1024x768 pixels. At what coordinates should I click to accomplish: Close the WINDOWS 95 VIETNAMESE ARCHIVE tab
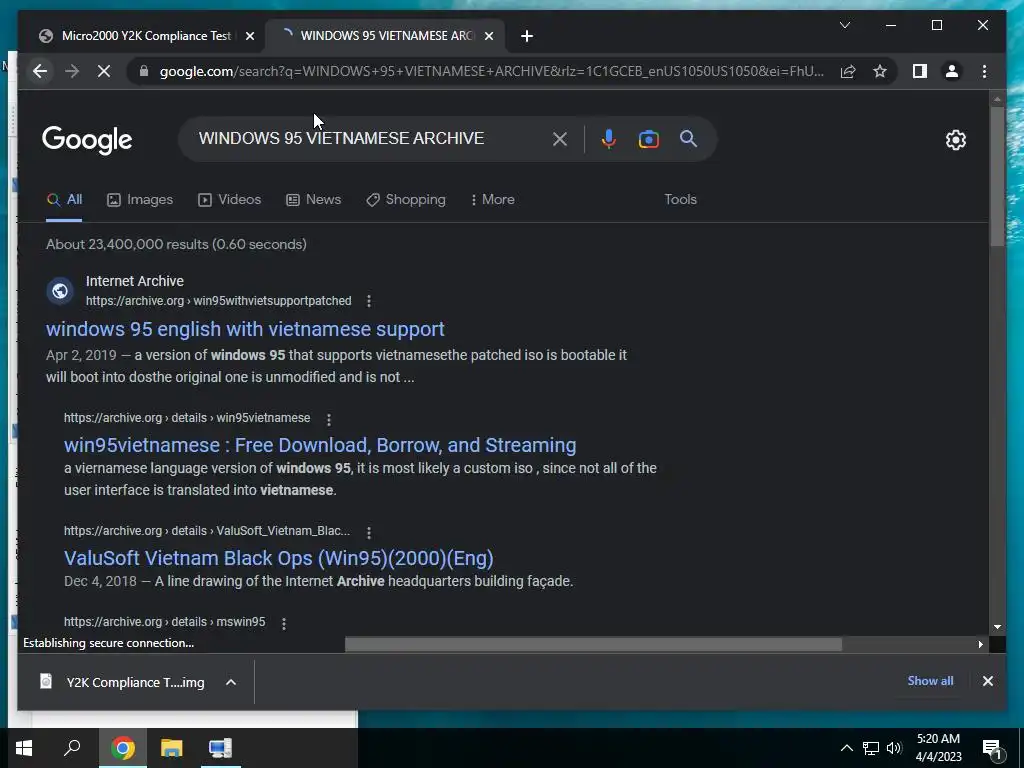tap(488, 36)
